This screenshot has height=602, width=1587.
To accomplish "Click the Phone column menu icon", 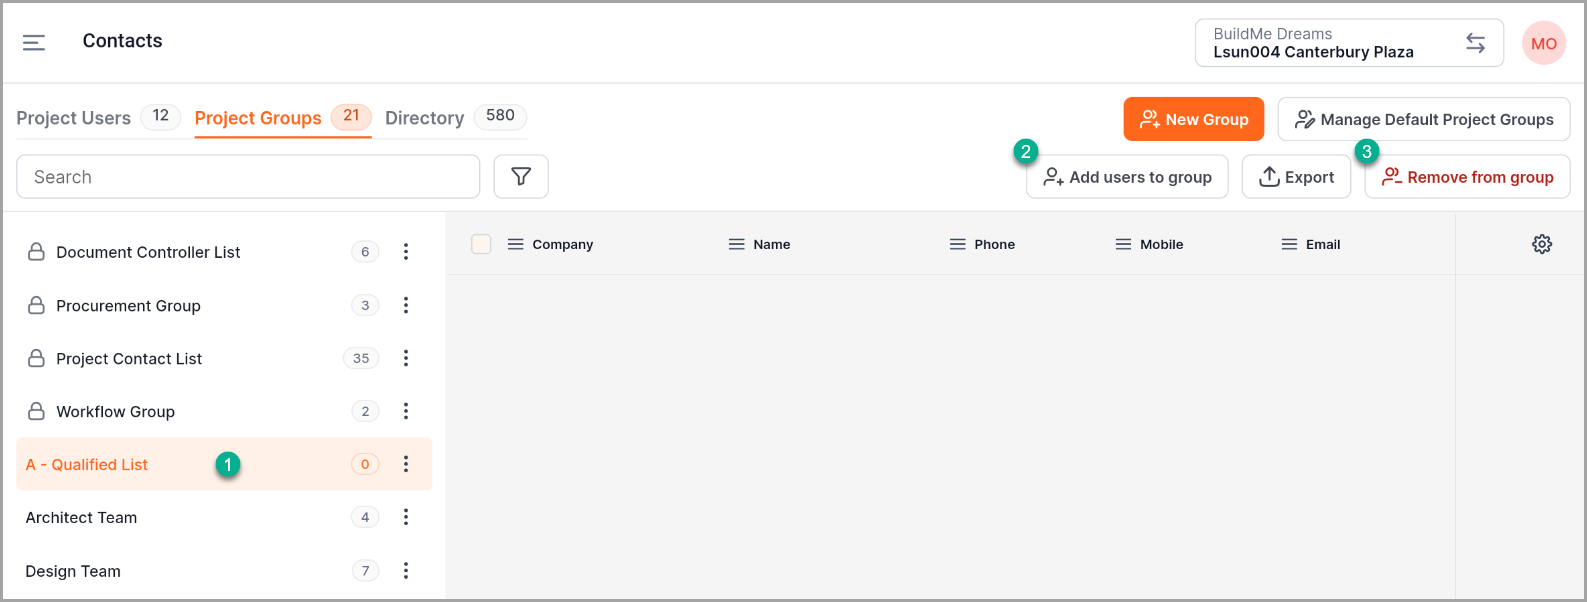I will (x=958, y=244).
